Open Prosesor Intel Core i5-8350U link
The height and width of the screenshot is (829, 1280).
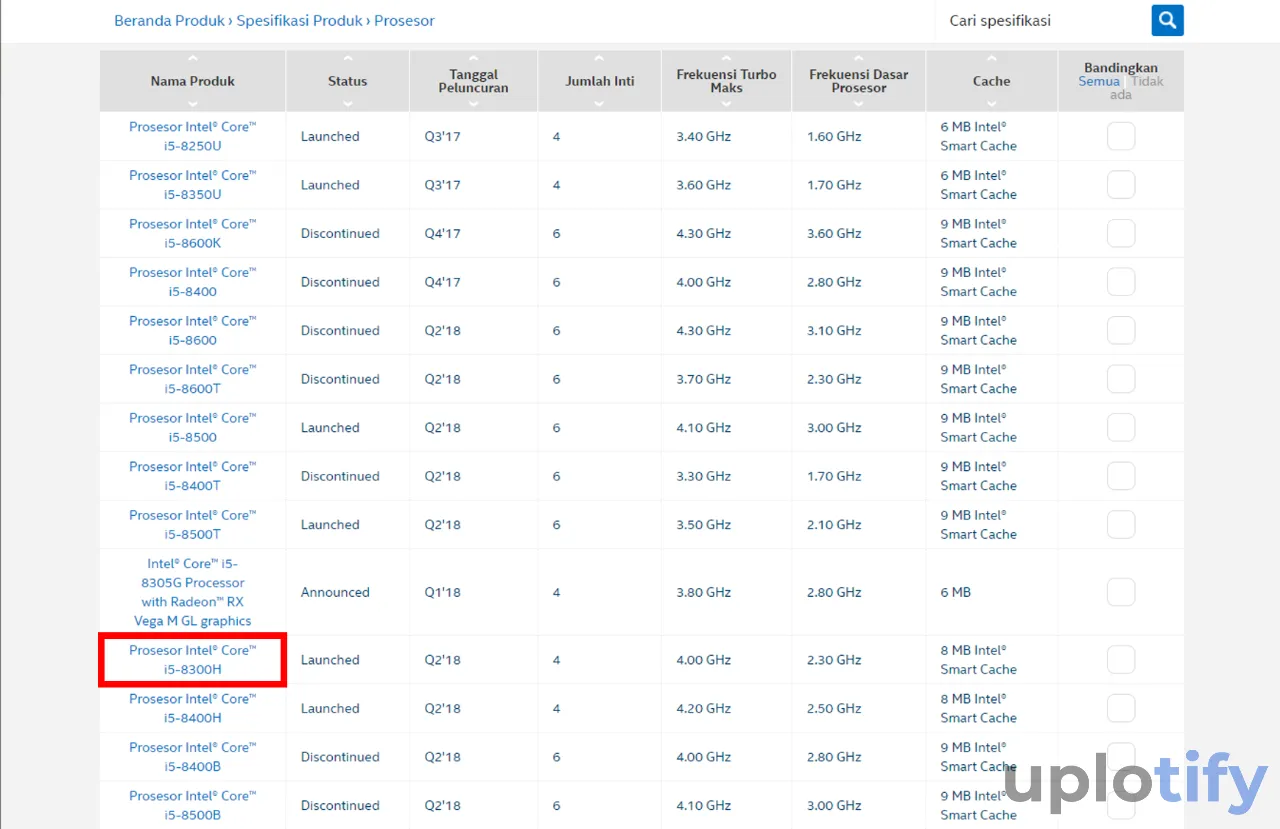pyautogui.click(x=192, y=185)
